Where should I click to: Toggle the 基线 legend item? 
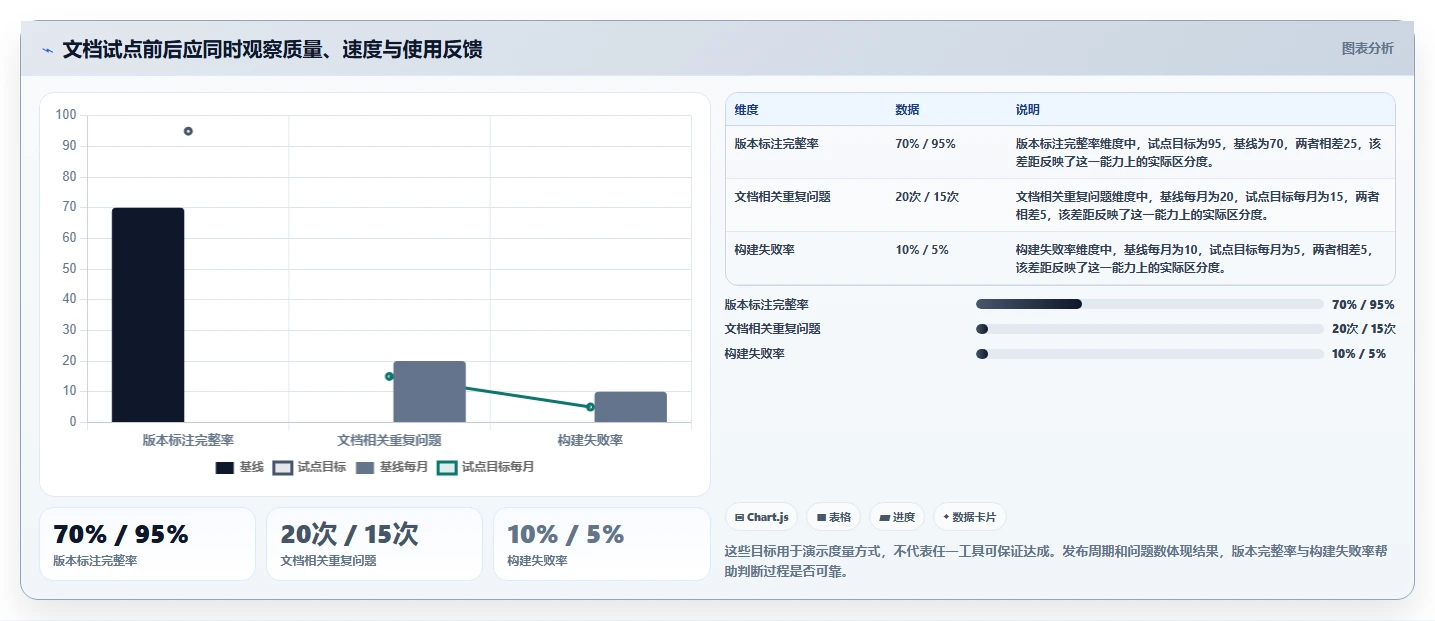(240, 467)
